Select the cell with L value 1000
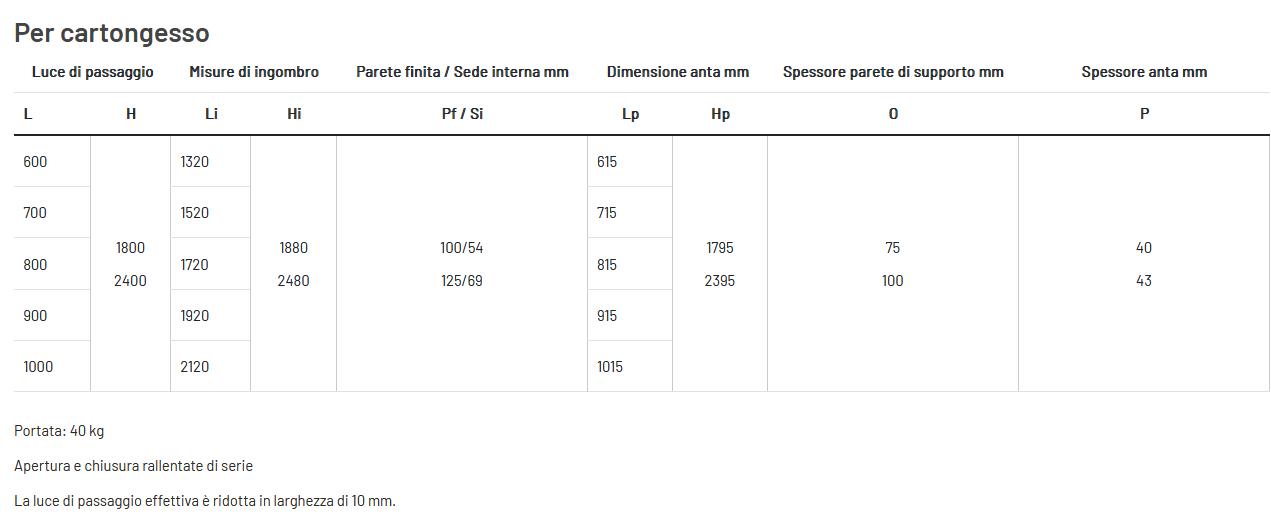 pyautogui.click(x=52, y=366)
